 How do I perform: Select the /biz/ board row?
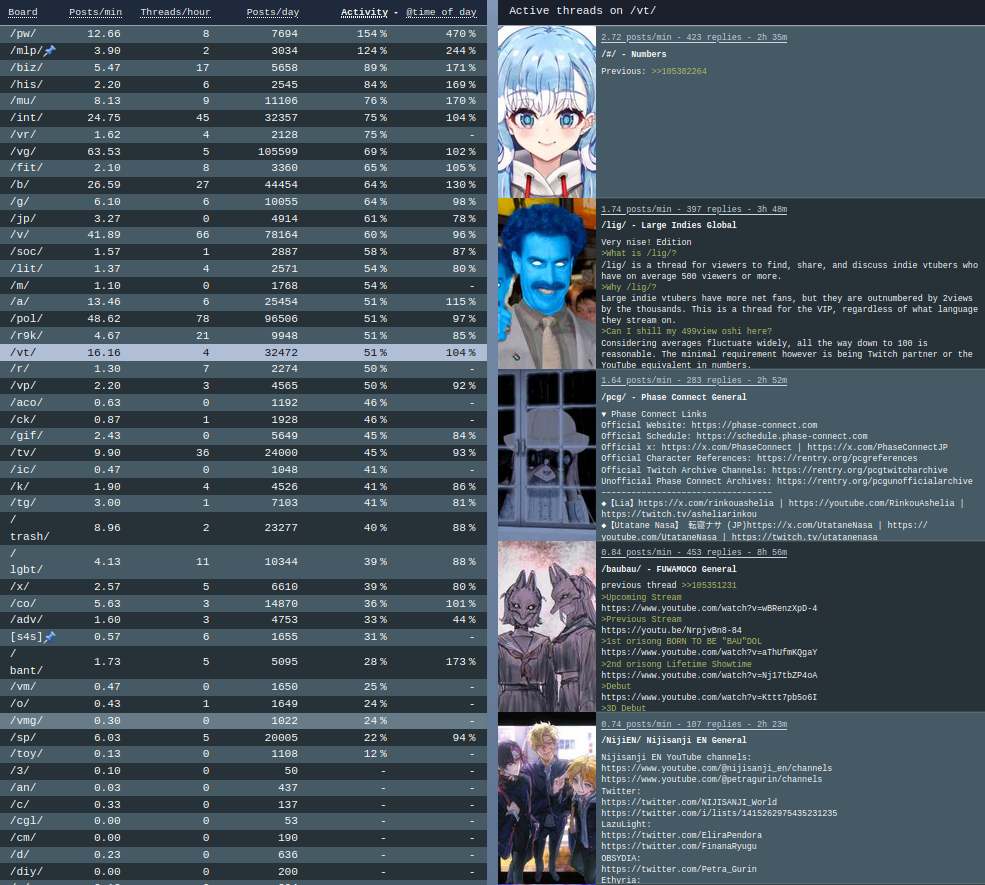[x=243, y=68]
